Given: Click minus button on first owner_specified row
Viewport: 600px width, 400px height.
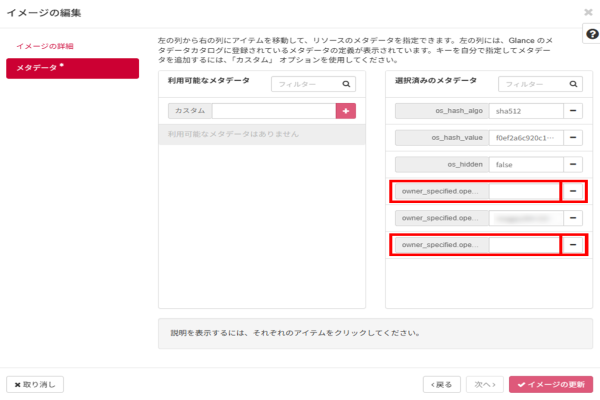Looking at the screenshot, I should tap(573, 190).
